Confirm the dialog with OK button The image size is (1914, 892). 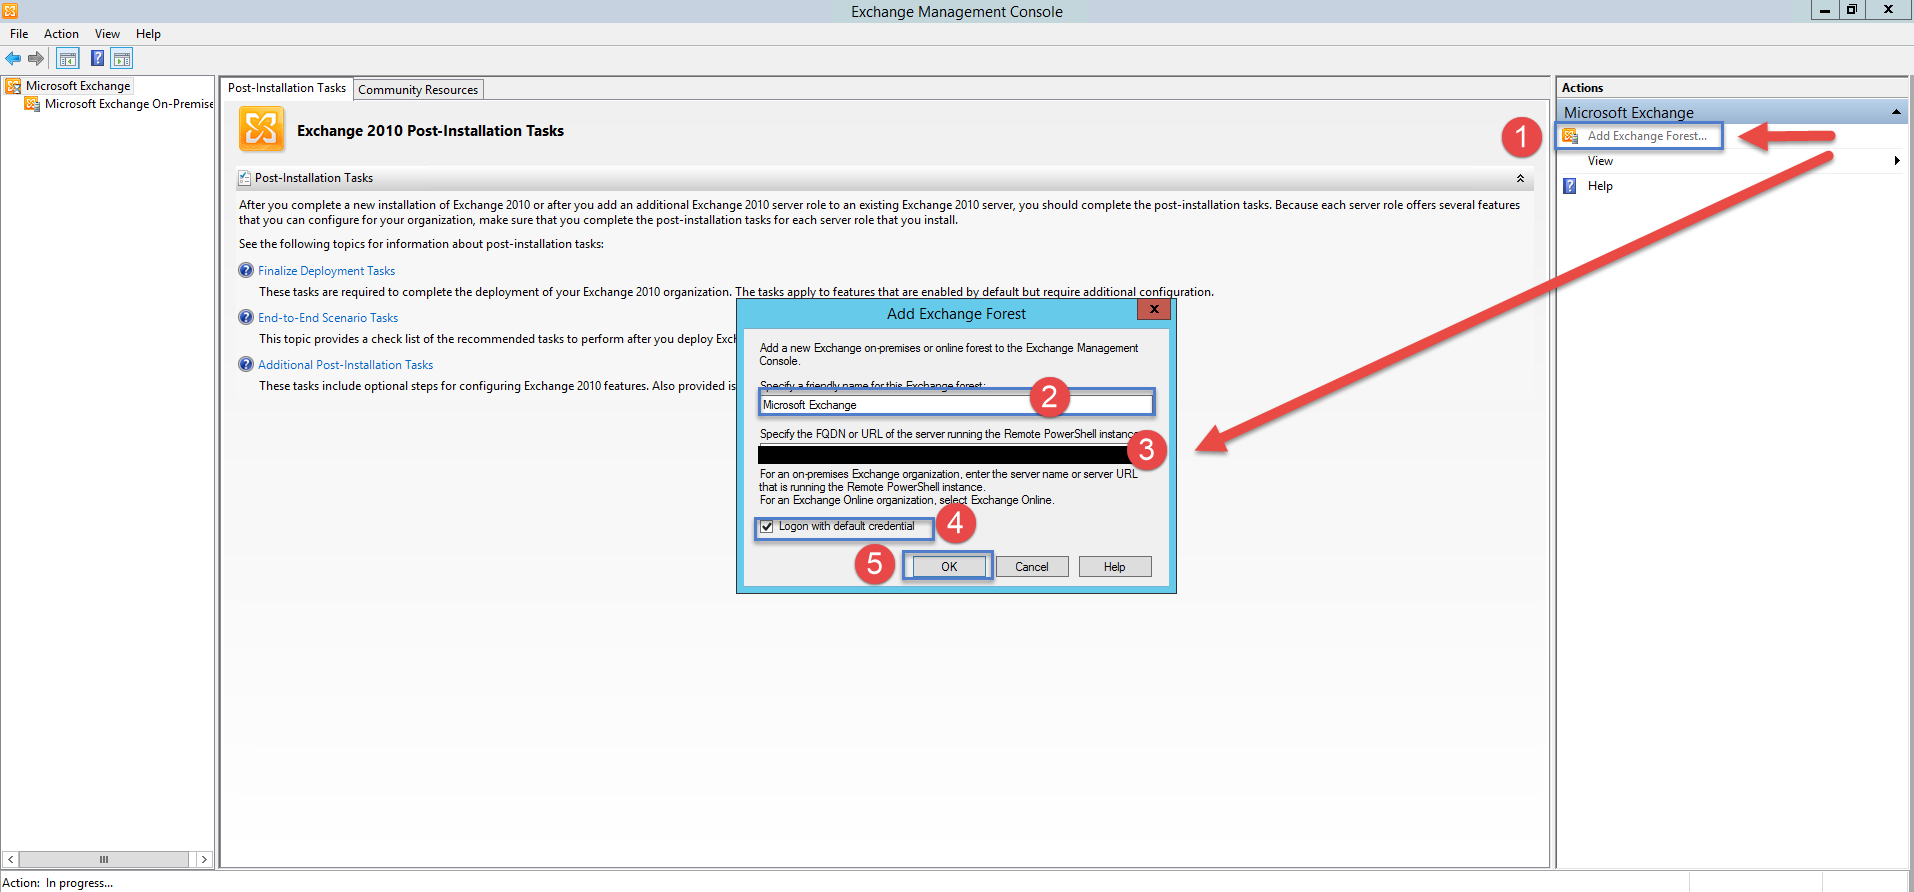point(949,567)
